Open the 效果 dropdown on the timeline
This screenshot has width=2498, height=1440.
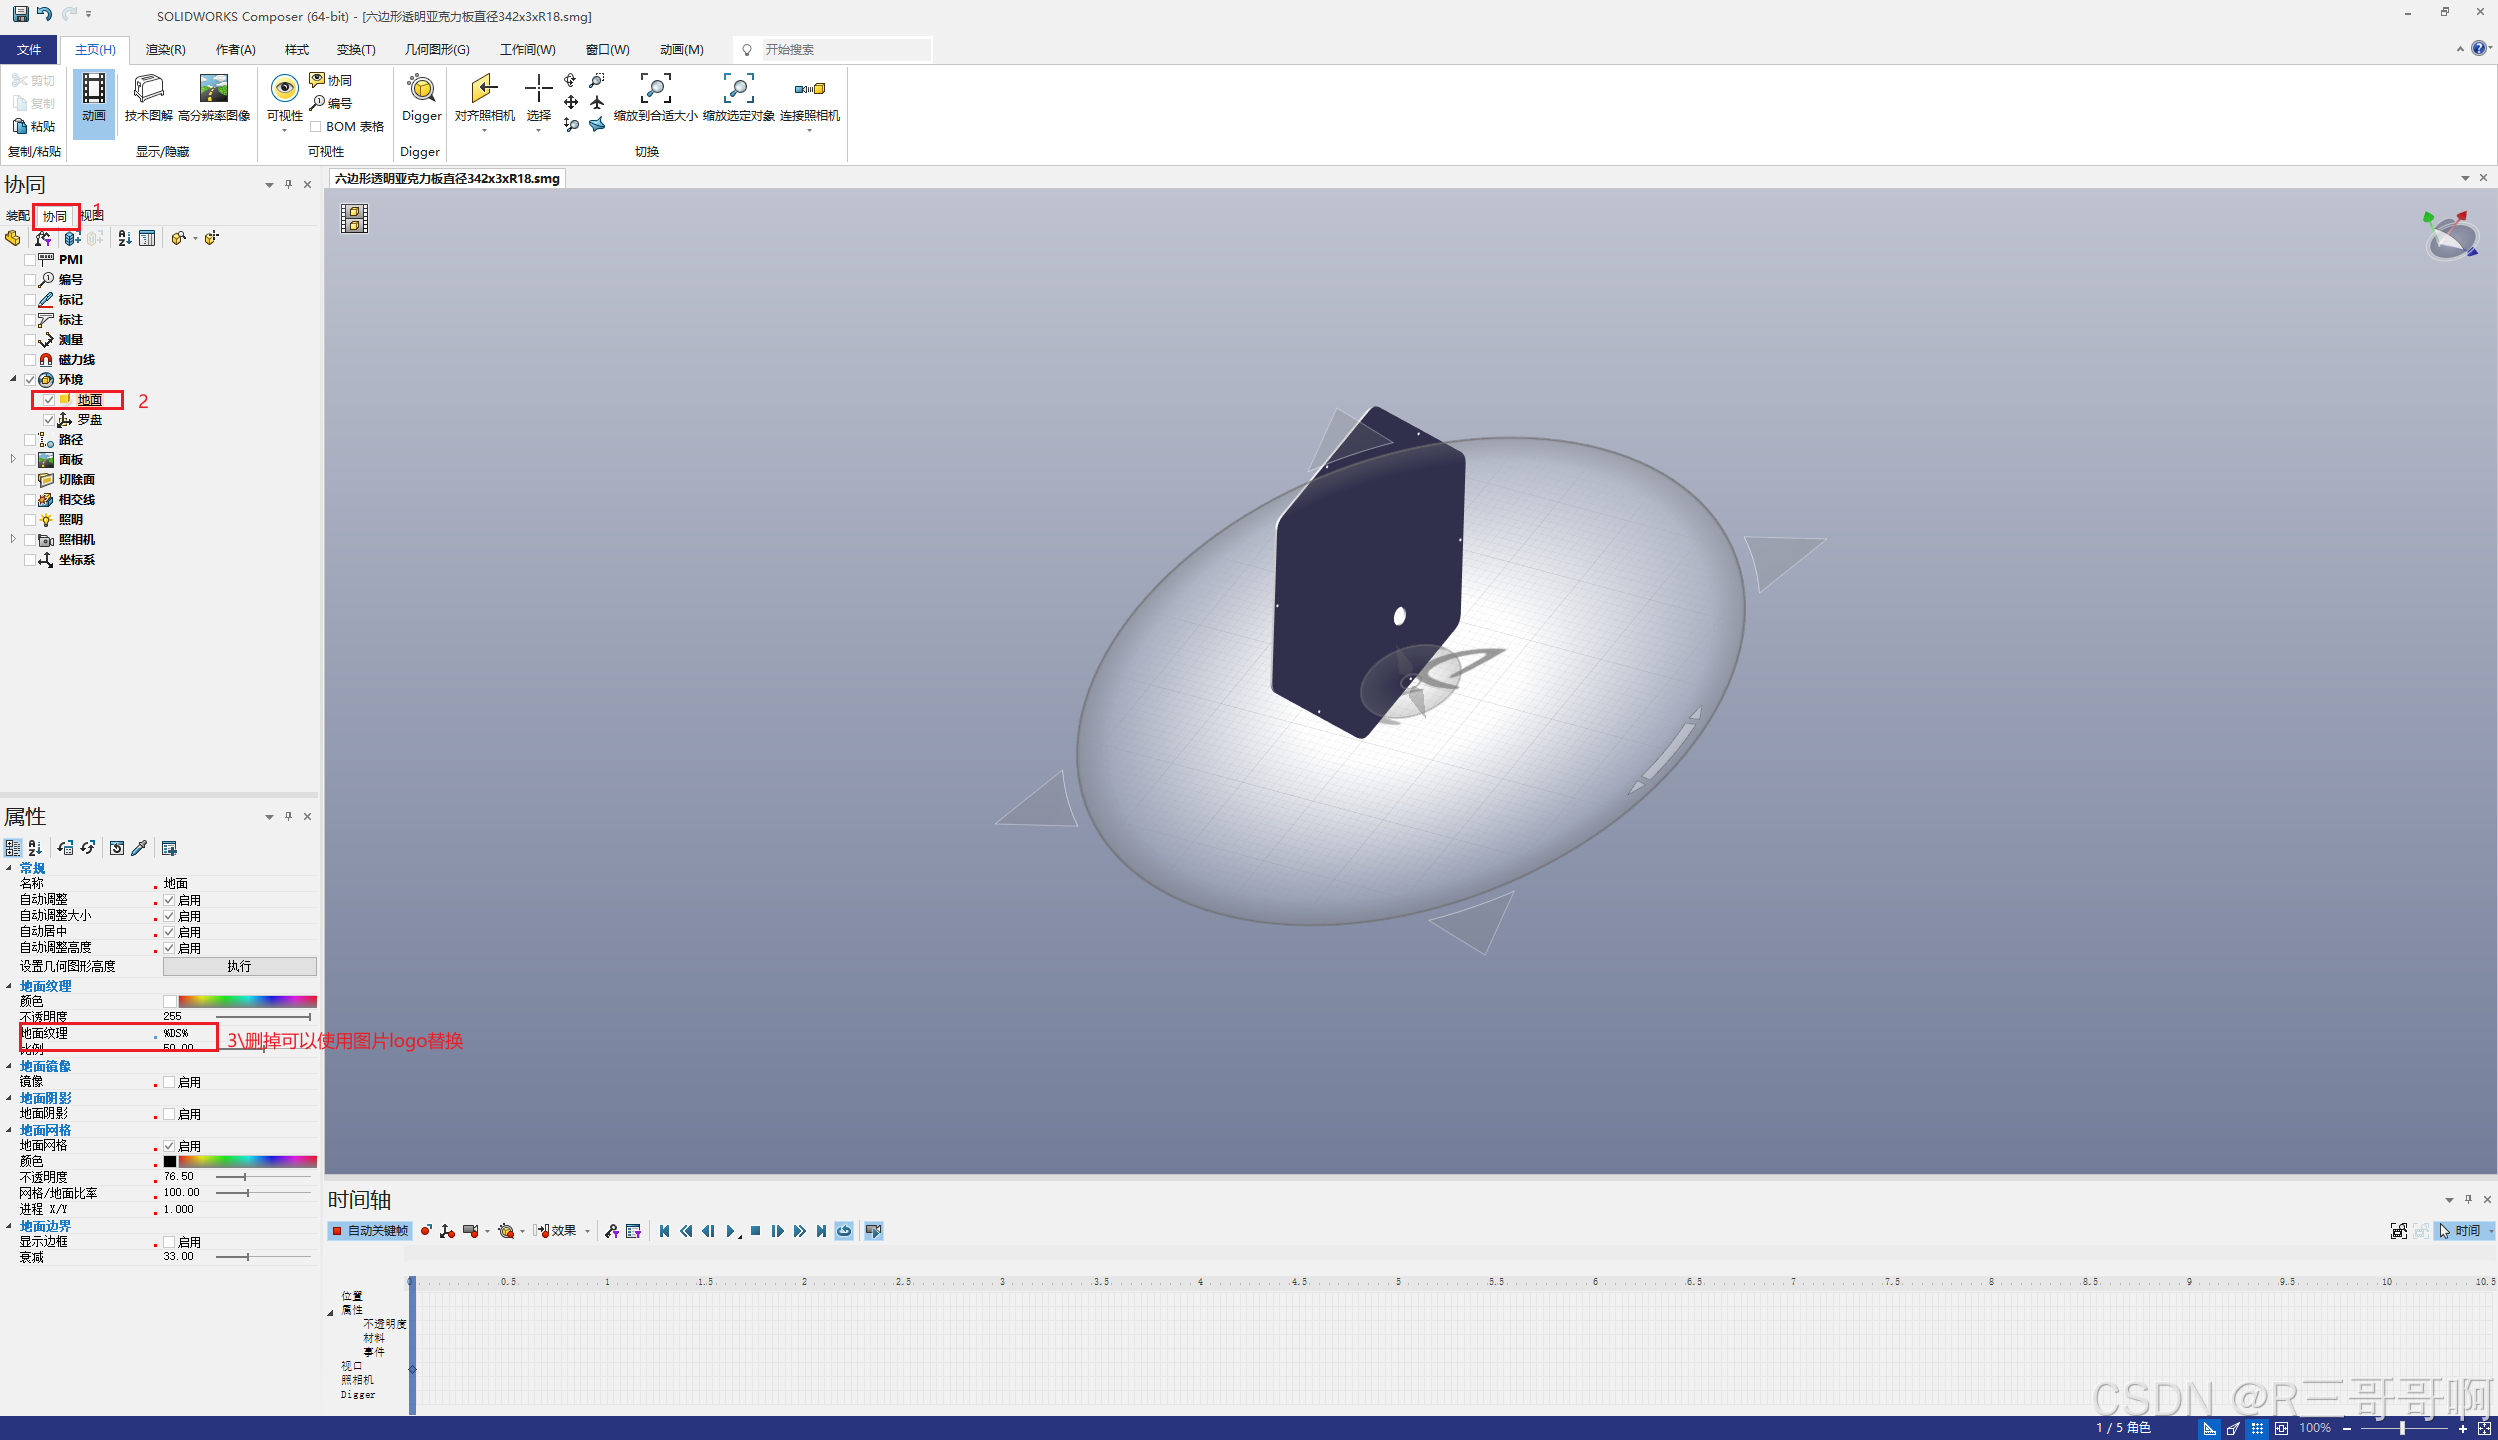(587, 1231)
